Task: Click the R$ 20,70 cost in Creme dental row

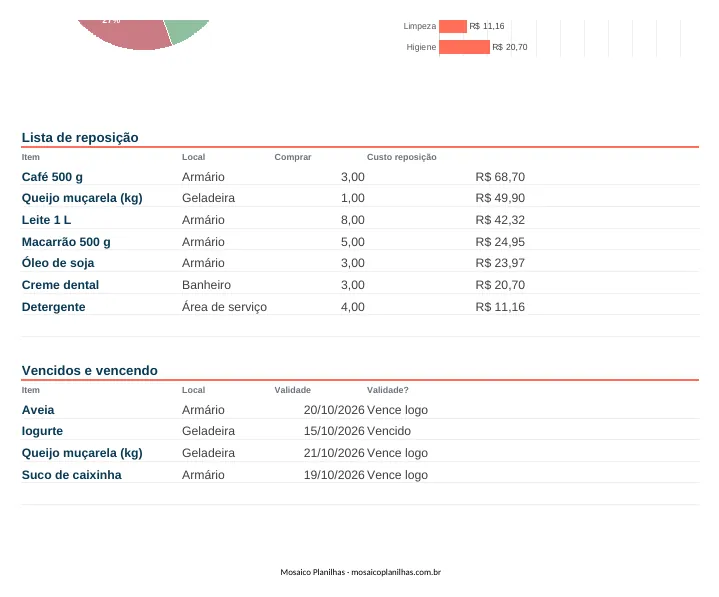Action: (500, 285)
